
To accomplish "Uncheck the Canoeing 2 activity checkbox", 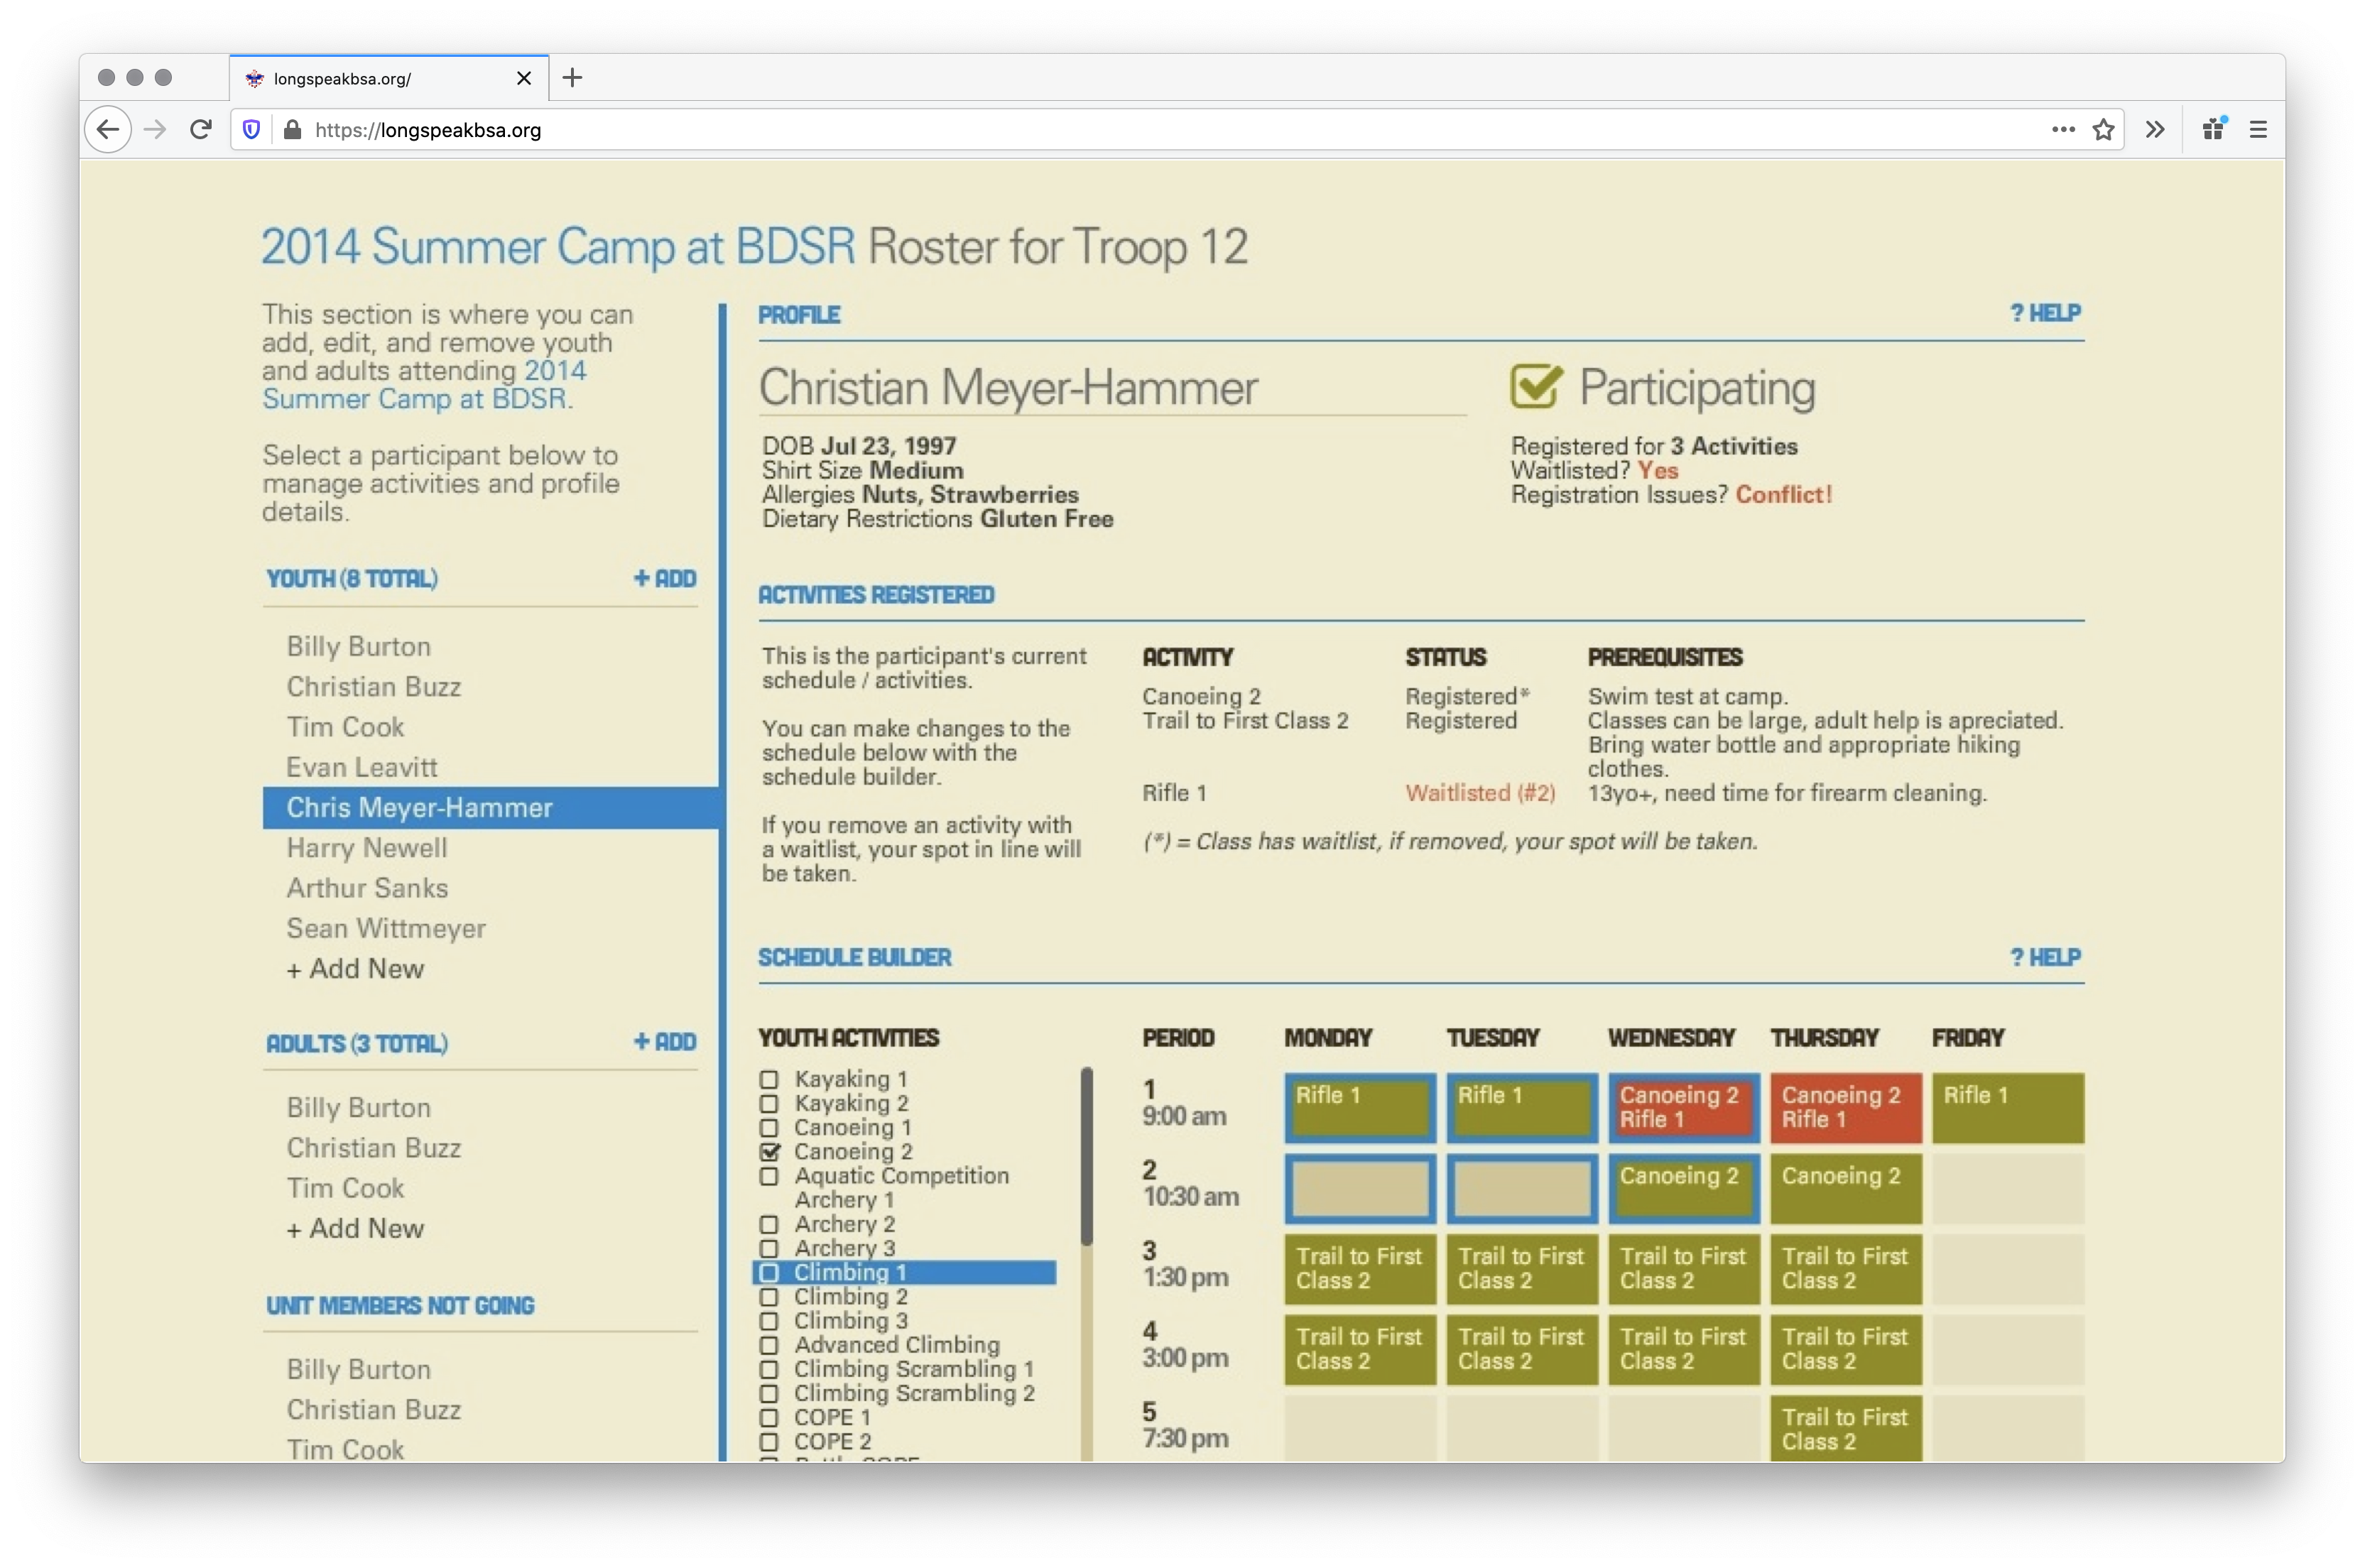I will (769, 1152).
